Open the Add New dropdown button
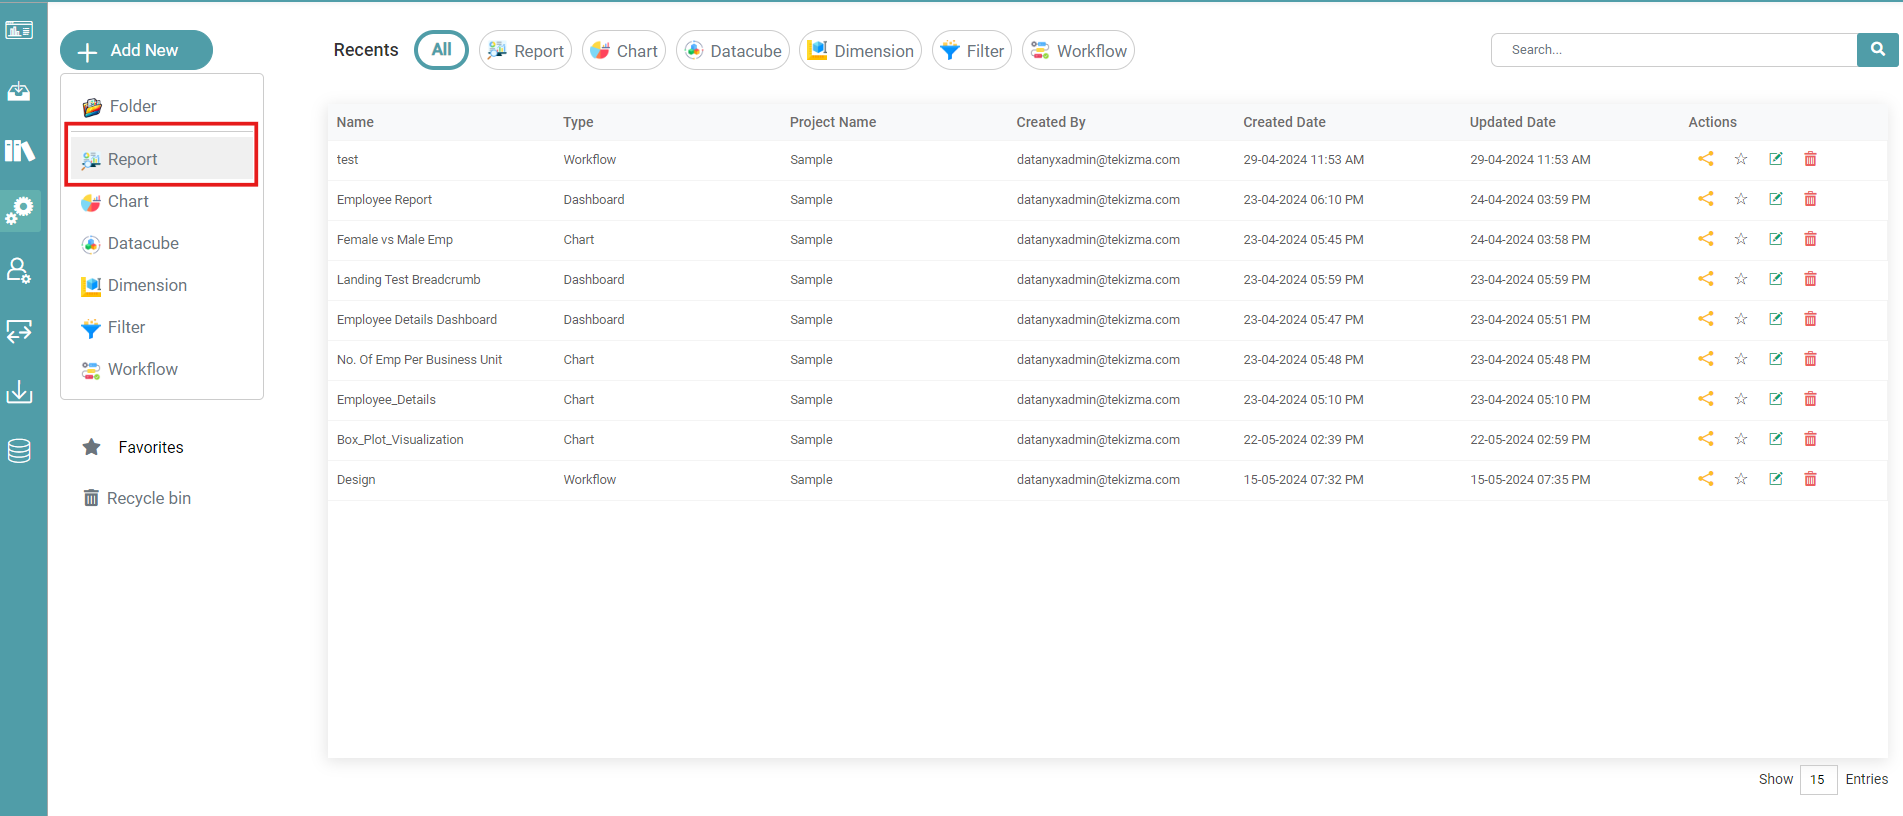Image resolution: width=1903 pixels, height=816 pixels. pos(136,50)
